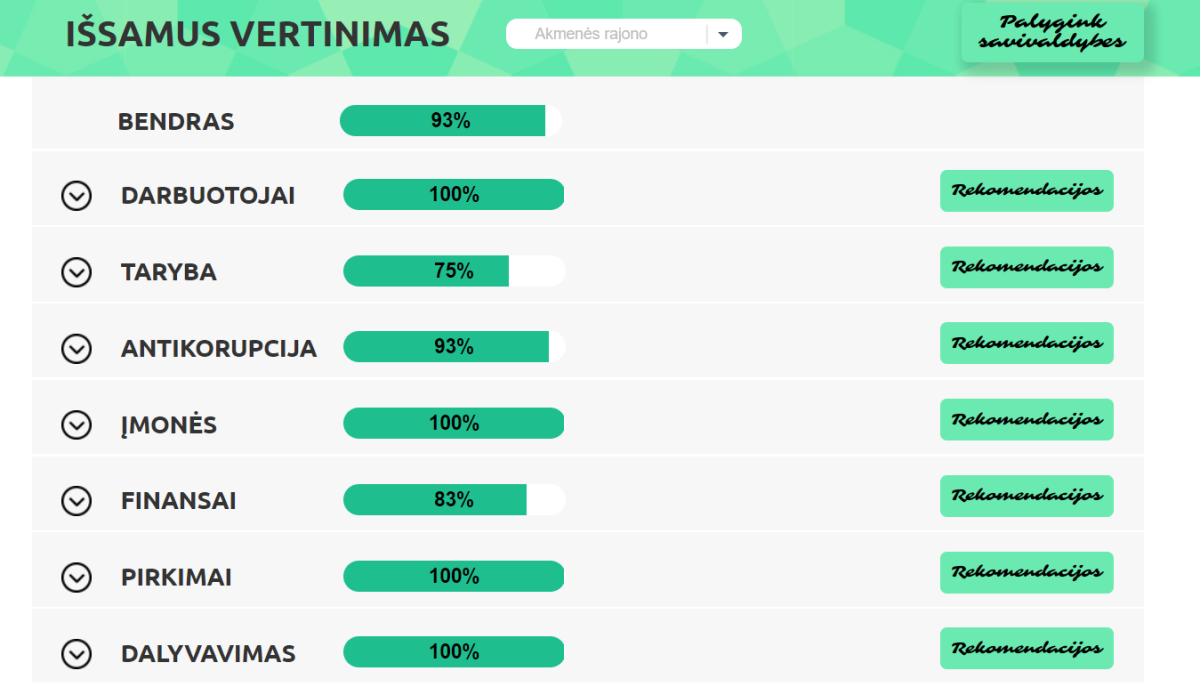The height and width of the screenshot is (695, 1200).
Task: Expand the ĮMONĖS section chevron
Action: click(76, 425)
